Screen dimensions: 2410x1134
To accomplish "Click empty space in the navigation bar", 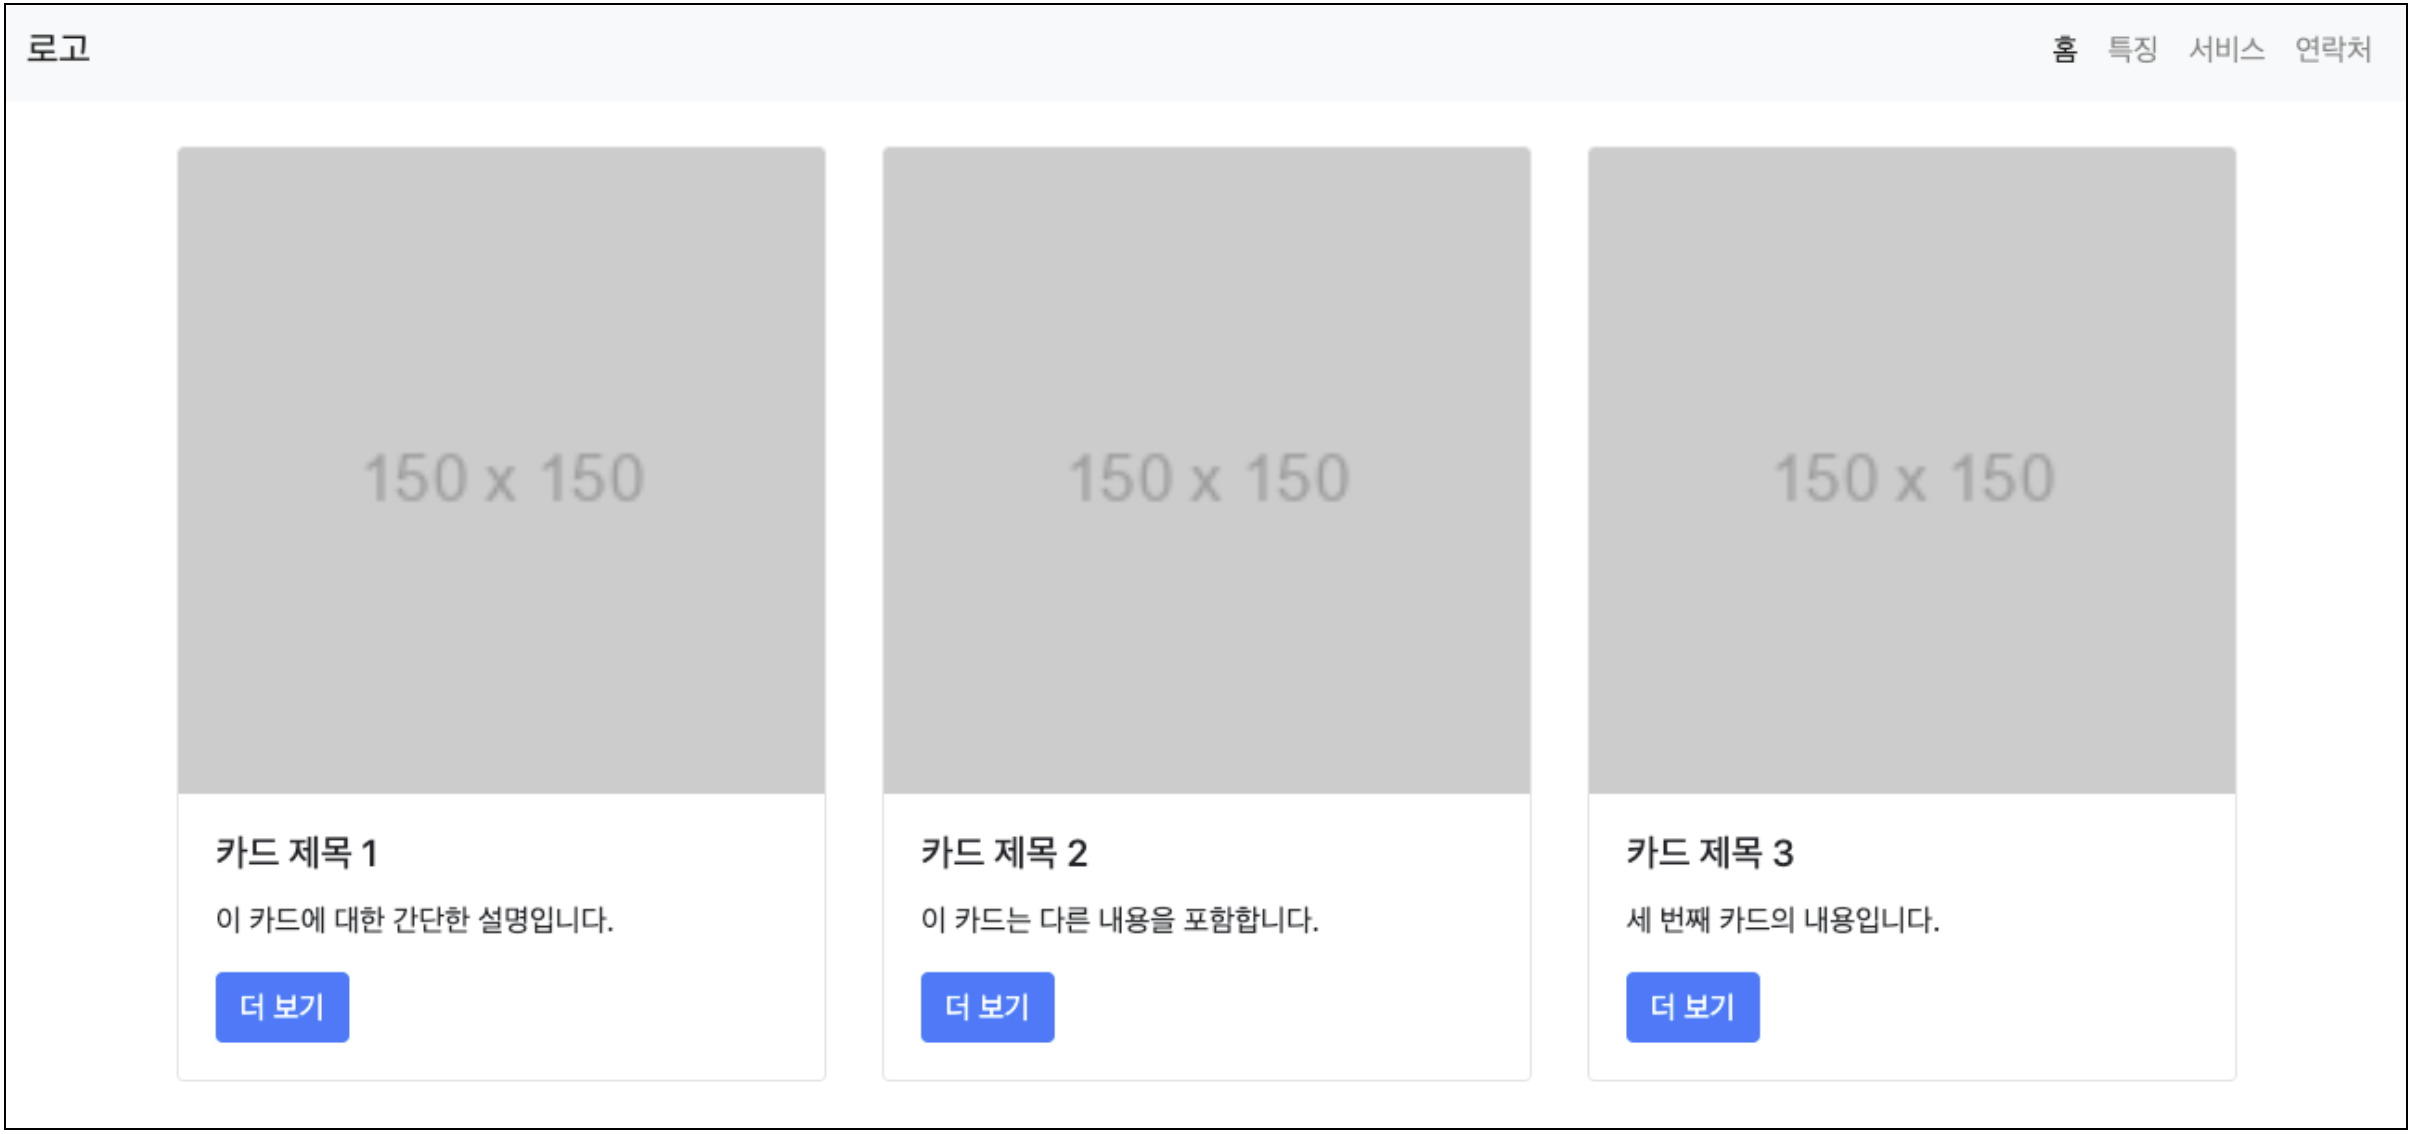I will click(1000, 50).
